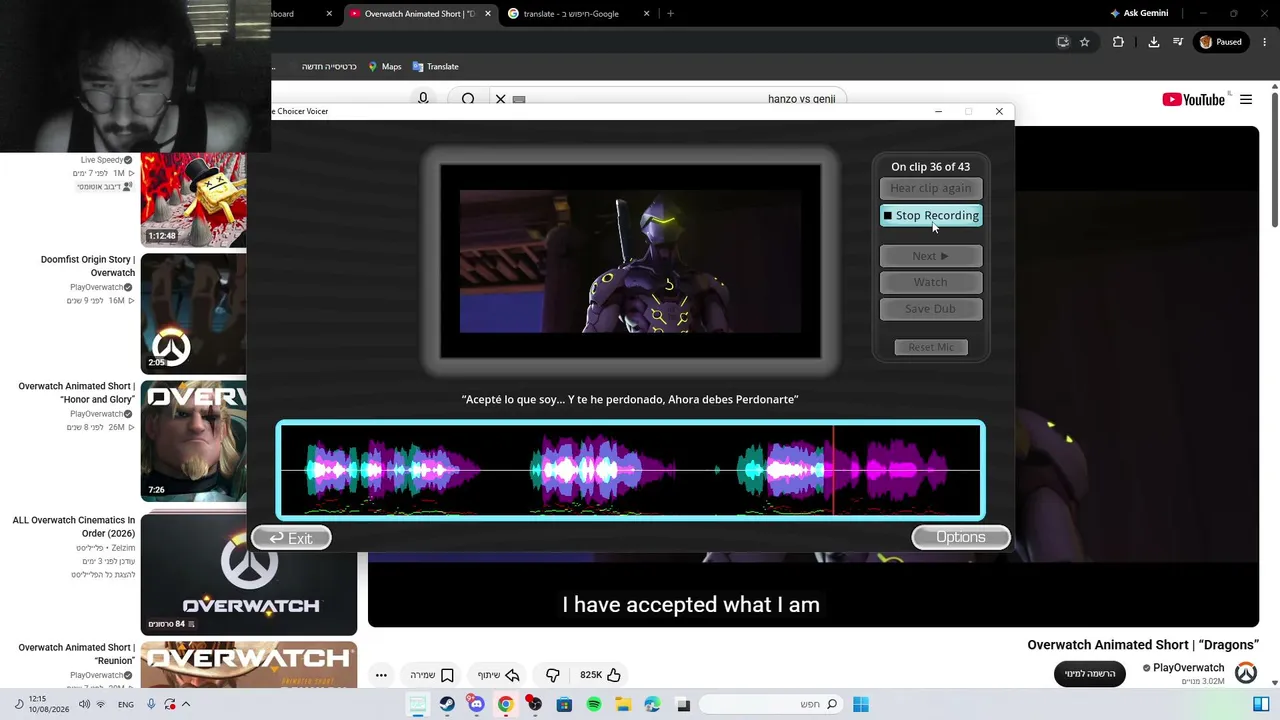Screen dimensions: 1280x720
Task: Open the voicer Options
Action: (x=961, y=537)
